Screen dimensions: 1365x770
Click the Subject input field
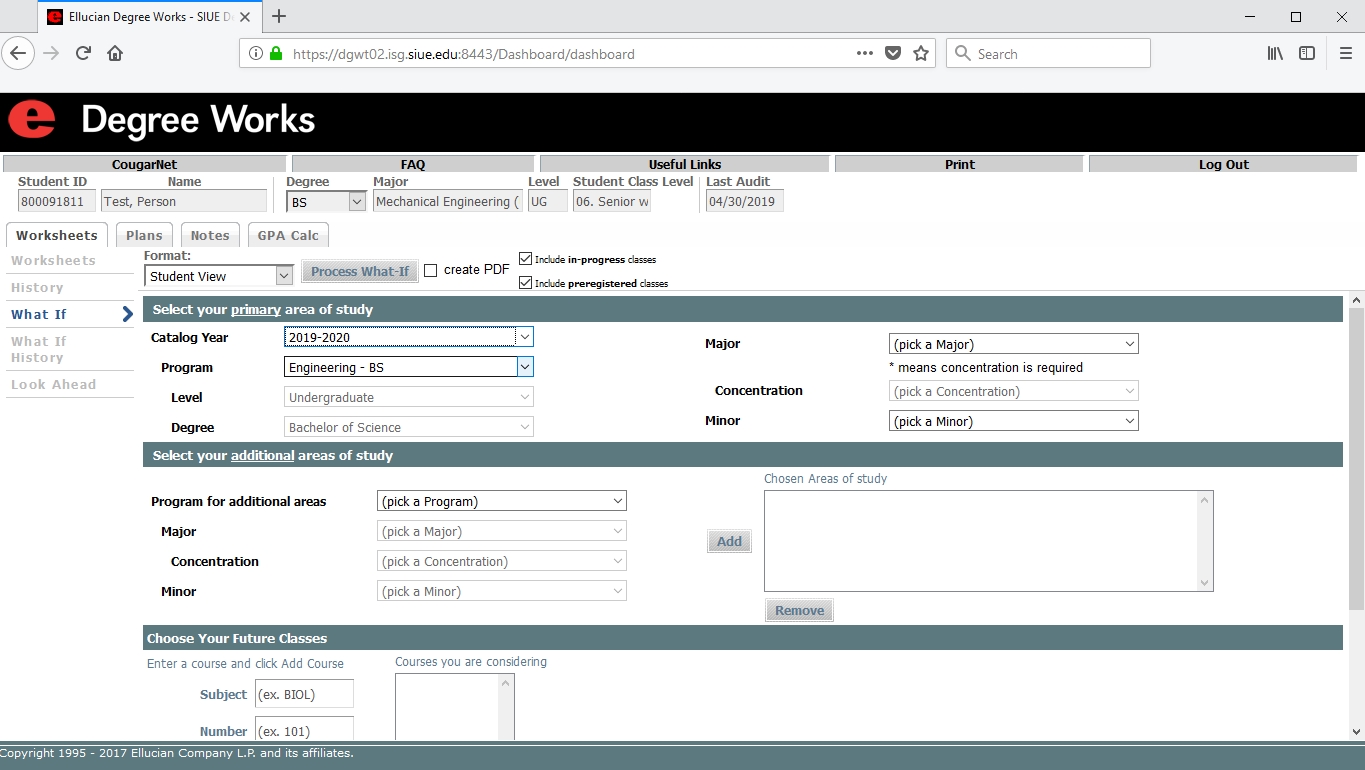click(x=304, y=694)
